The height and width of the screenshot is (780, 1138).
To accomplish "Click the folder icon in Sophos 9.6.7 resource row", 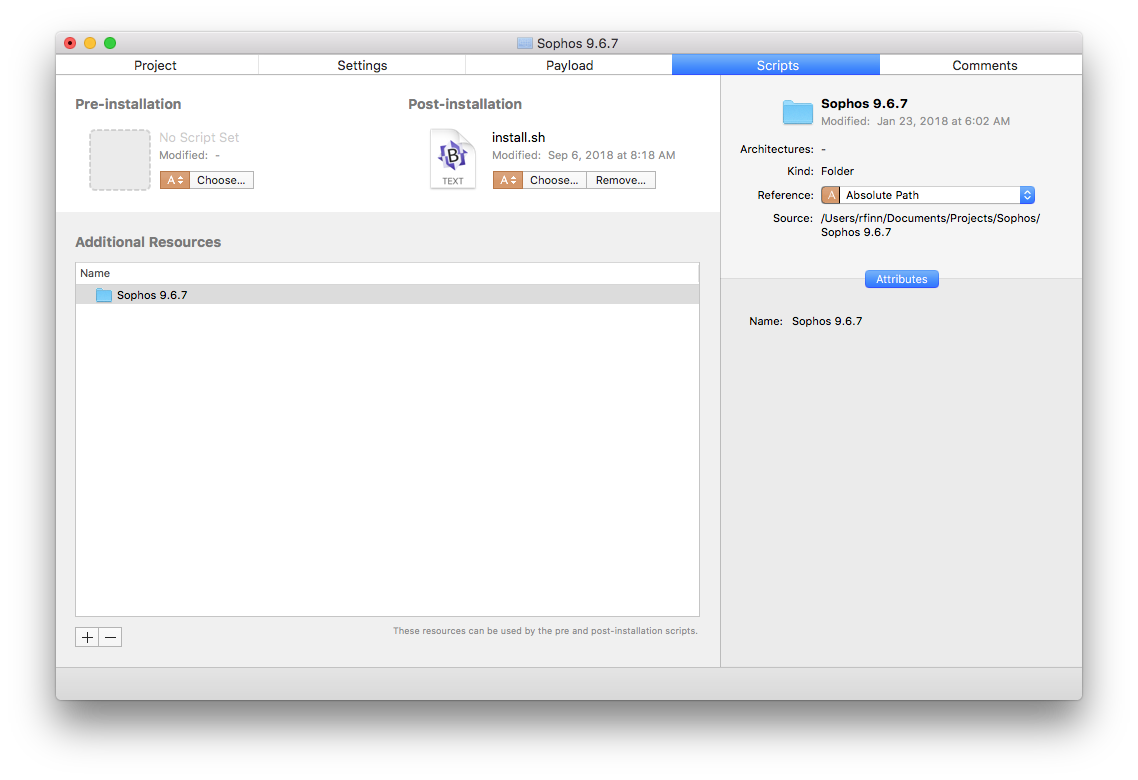I will [x=104, y=295].
